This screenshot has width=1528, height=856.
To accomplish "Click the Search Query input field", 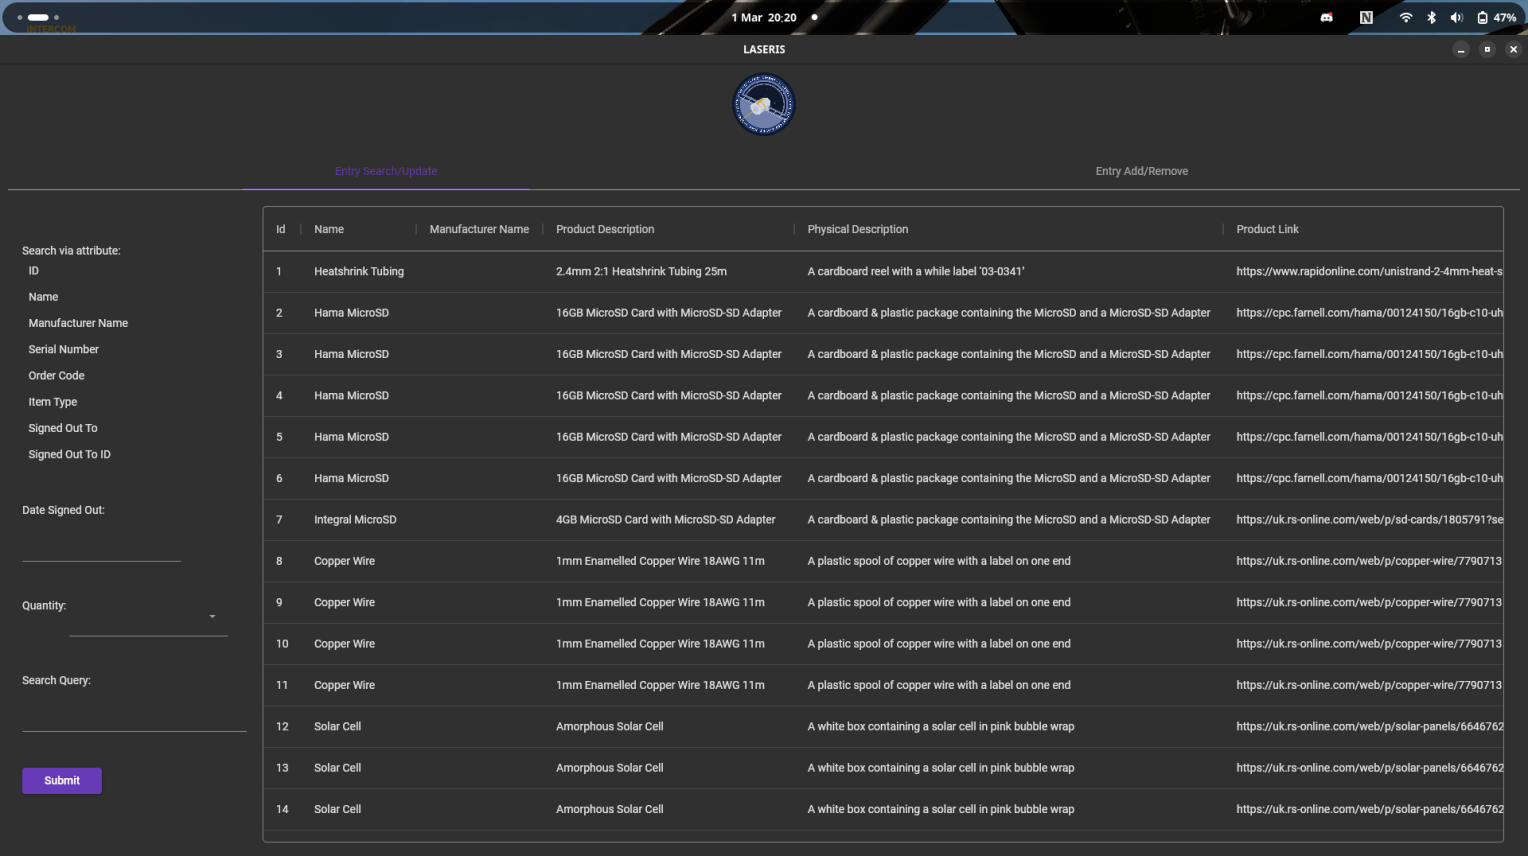I will pyautogui.click(x=134, y=717).
